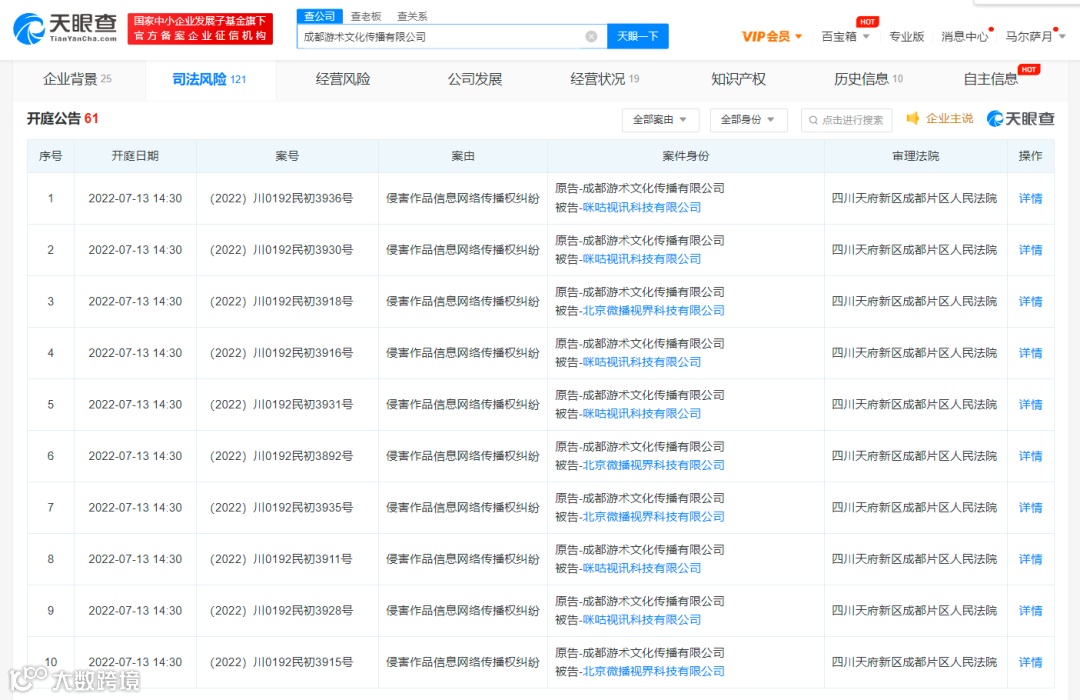Expand the 马尔萨月 user account menu
The width and height of the screenshot is (1080, 700).
tap(1035, 37)
